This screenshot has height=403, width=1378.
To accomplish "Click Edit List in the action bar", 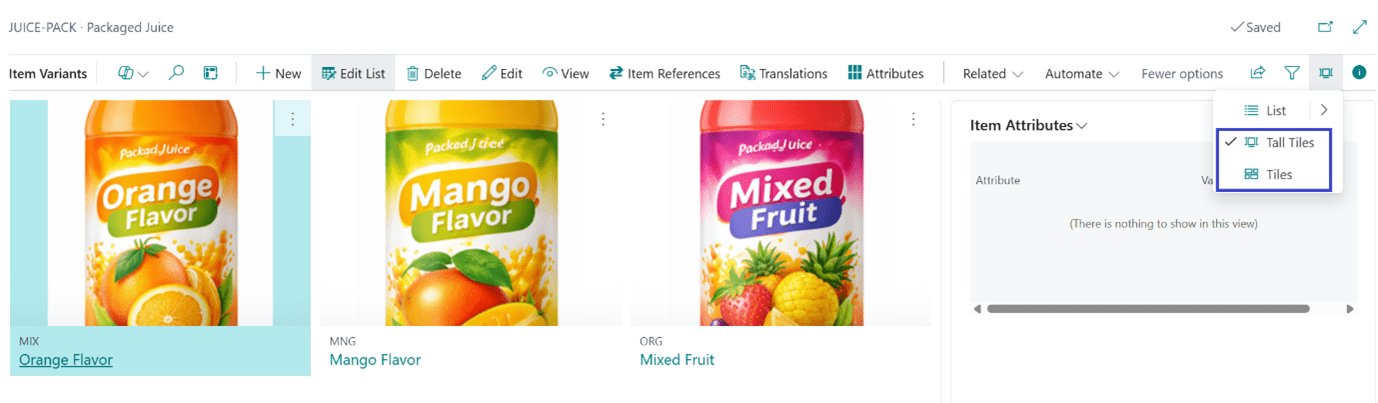I will click(353, 73).
